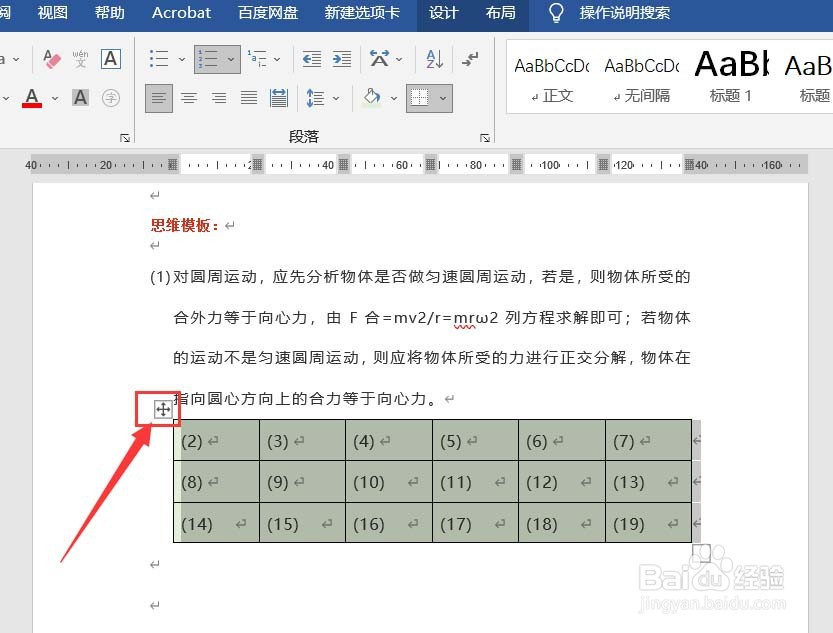Screen dimensions: 833x633
Task: Click the Shading paint bucket icon
Action: (x=372, y=97)
